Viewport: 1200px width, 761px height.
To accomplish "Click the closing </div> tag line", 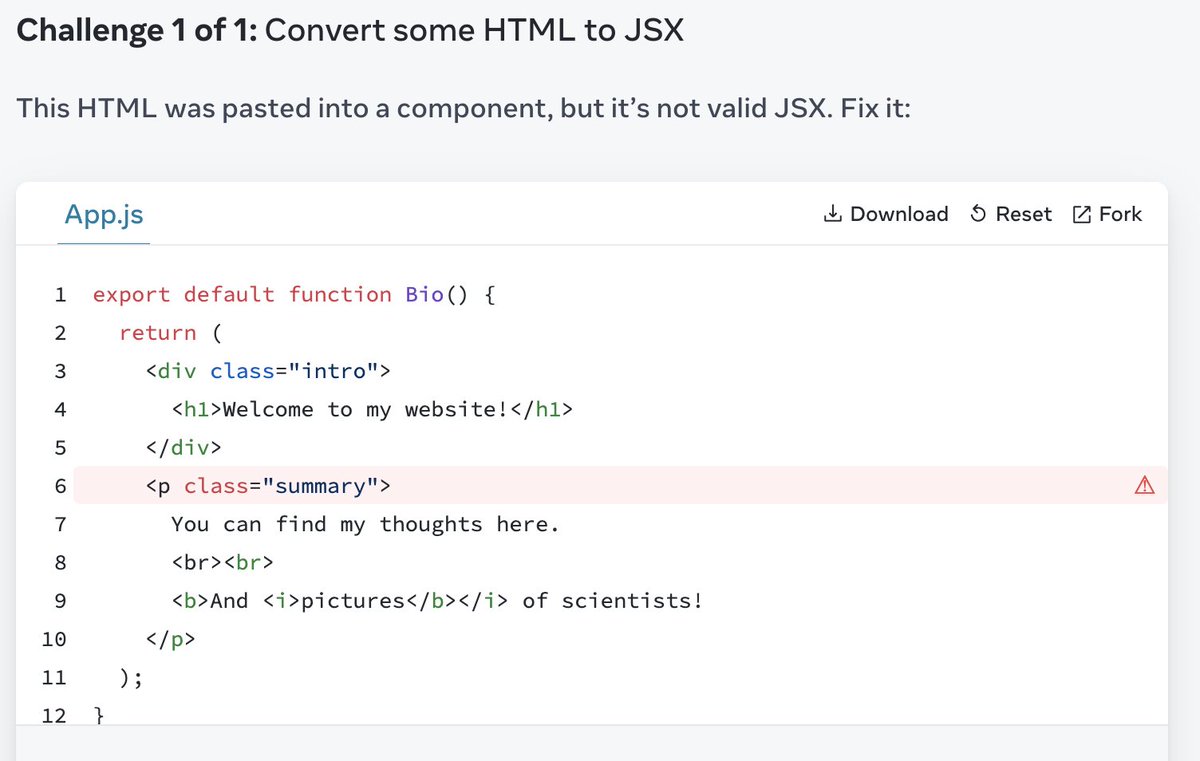I will coord(183,448).
